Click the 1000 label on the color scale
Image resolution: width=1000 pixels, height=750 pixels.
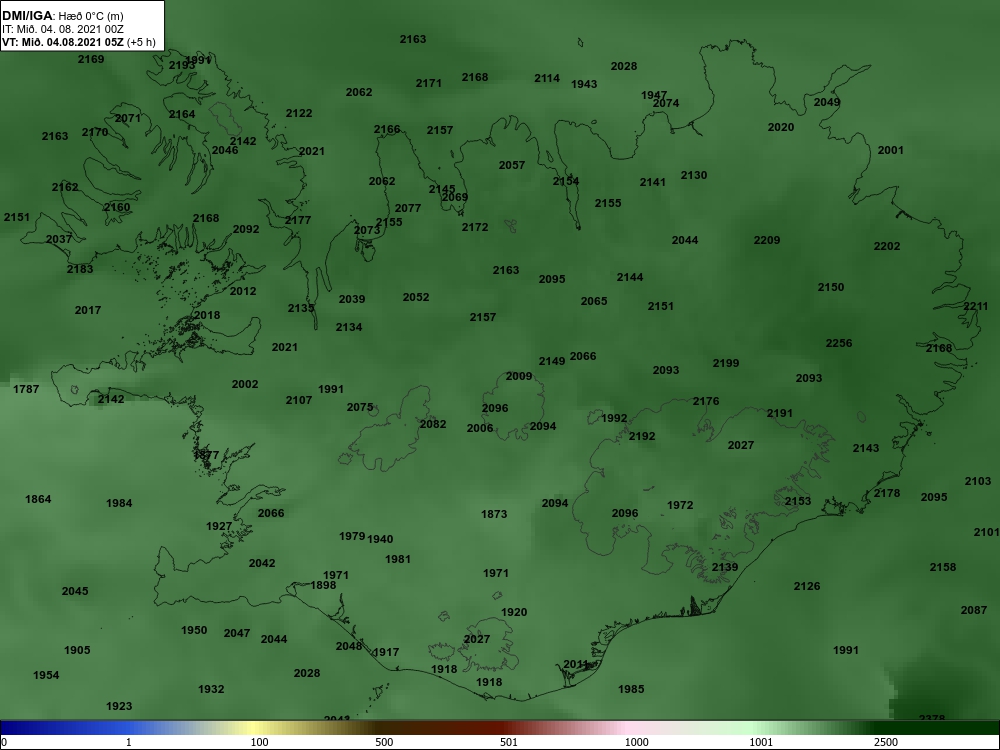tap(636, 742)
